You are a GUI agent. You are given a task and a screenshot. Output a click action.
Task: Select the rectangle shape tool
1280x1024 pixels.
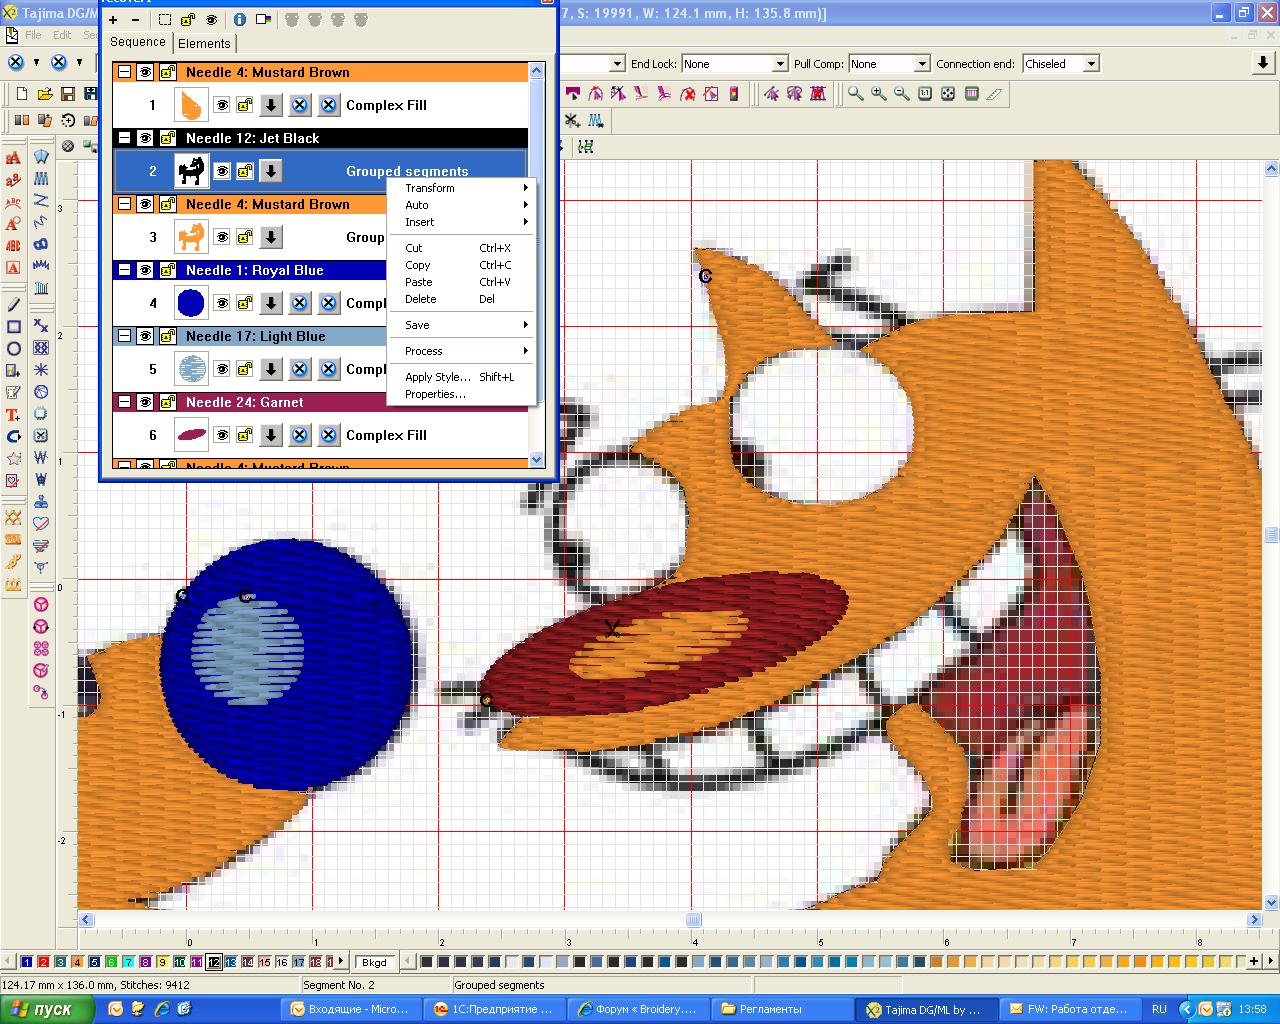(14, 327)
